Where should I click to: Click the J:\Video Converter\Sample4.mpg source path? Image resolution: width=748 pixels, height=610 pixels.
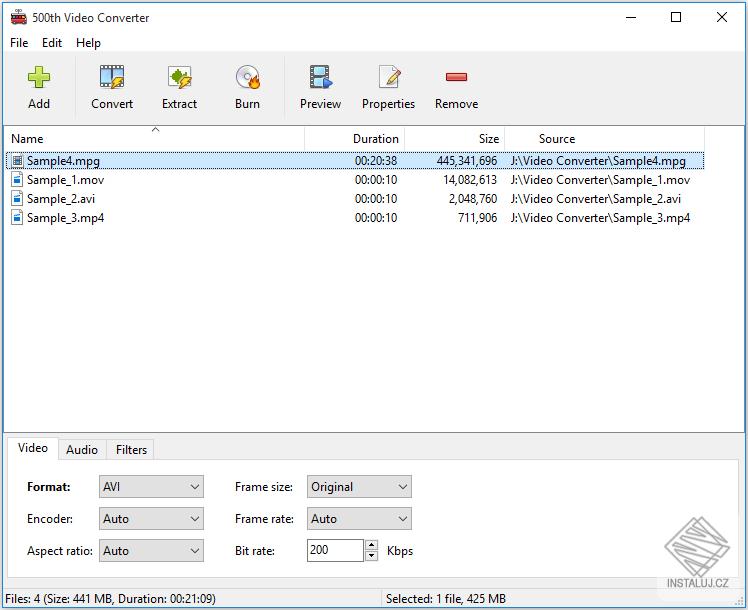point(598,161)
